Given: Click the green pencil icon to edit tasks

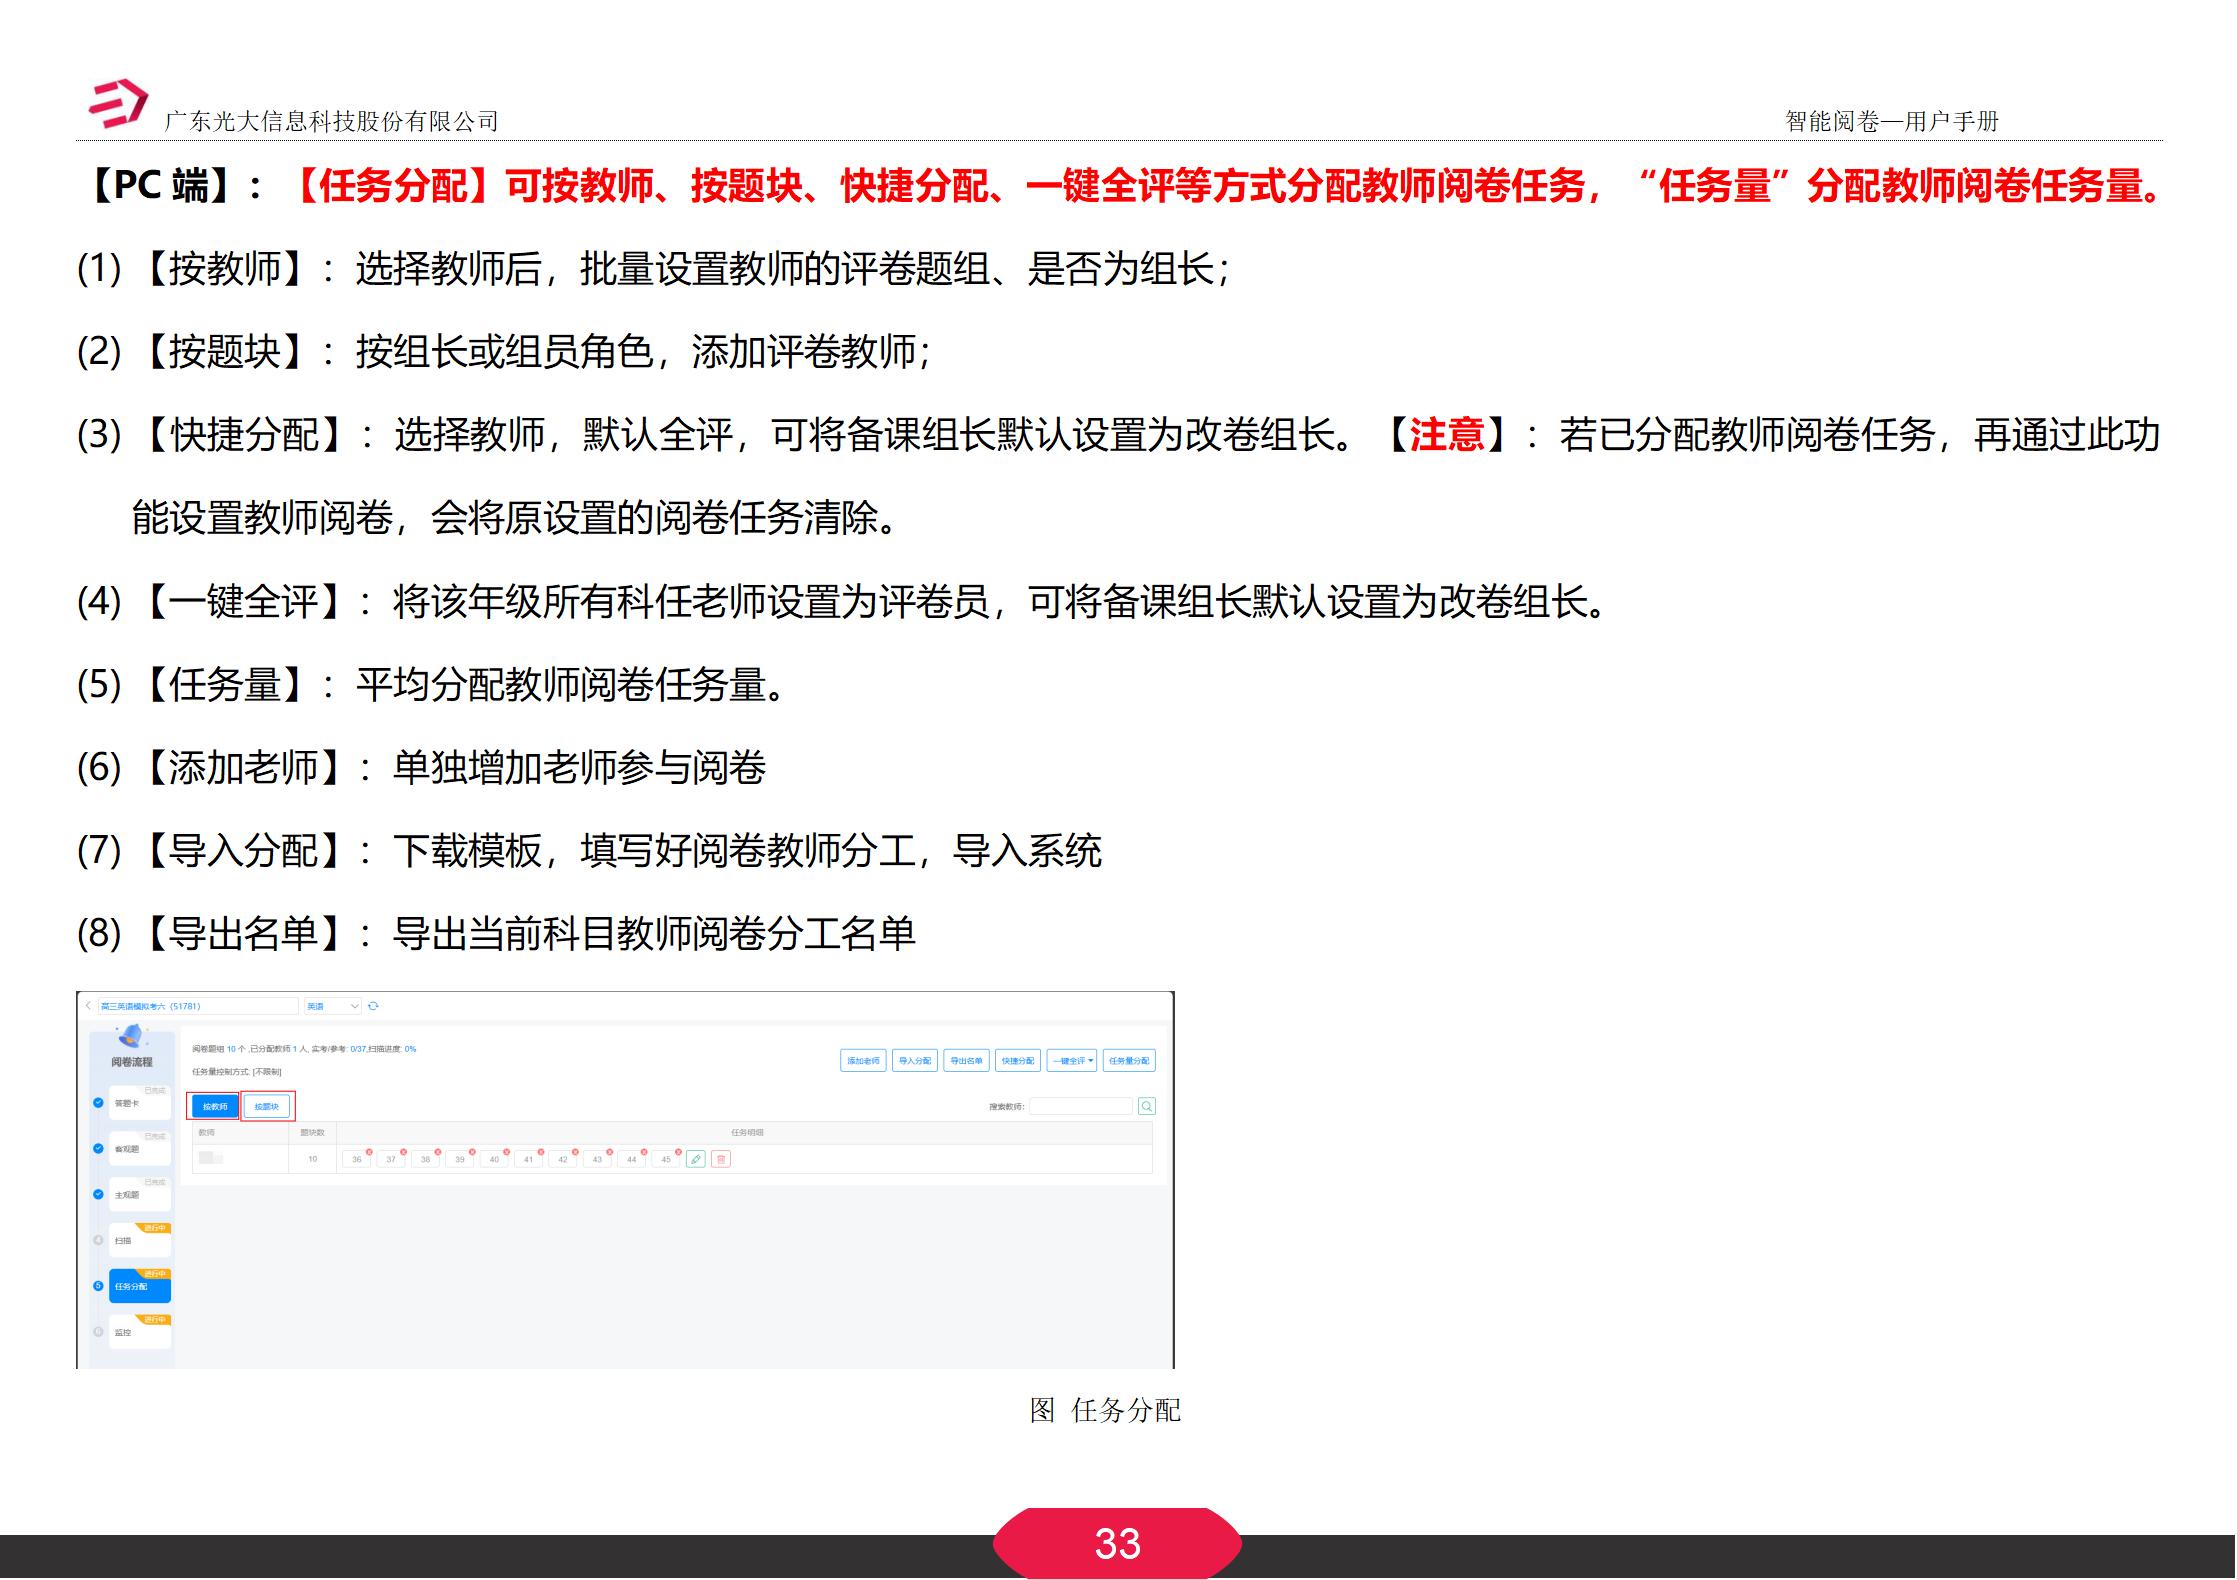Looking at the screenshot, I should tap(696, 1158).
